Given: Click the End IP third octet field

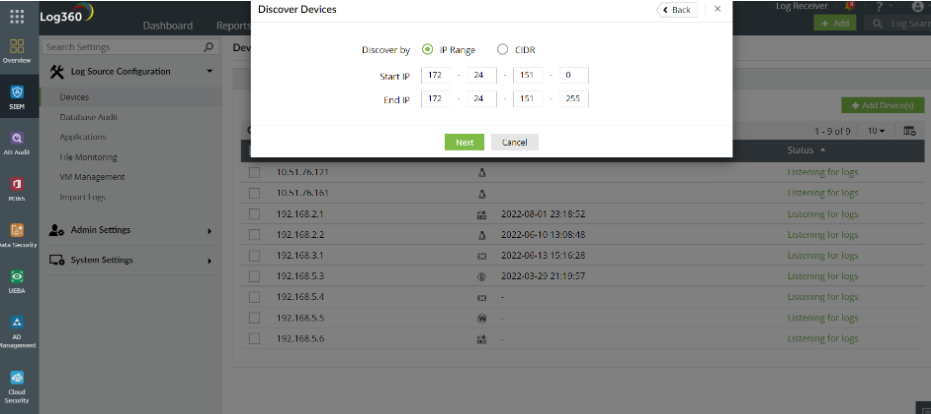Looking at the screenshot, I should click(x=528, y=99).
